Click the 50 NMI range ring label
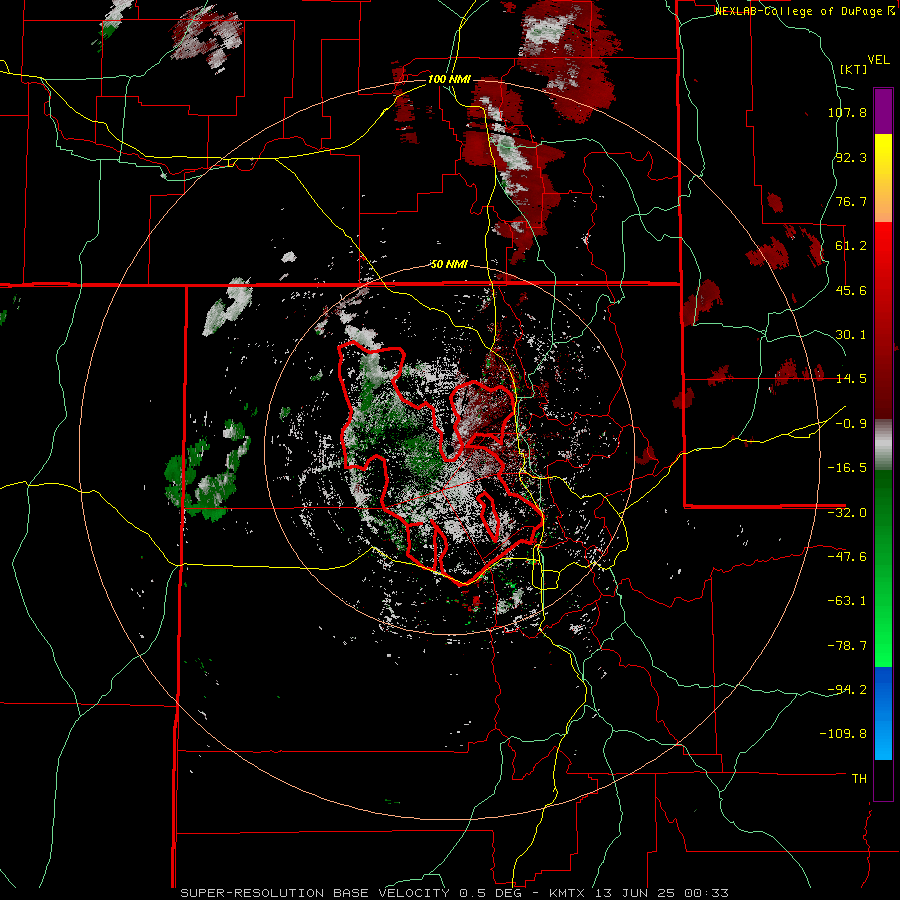The image size is (900, 900). click(x=449, y=265)
